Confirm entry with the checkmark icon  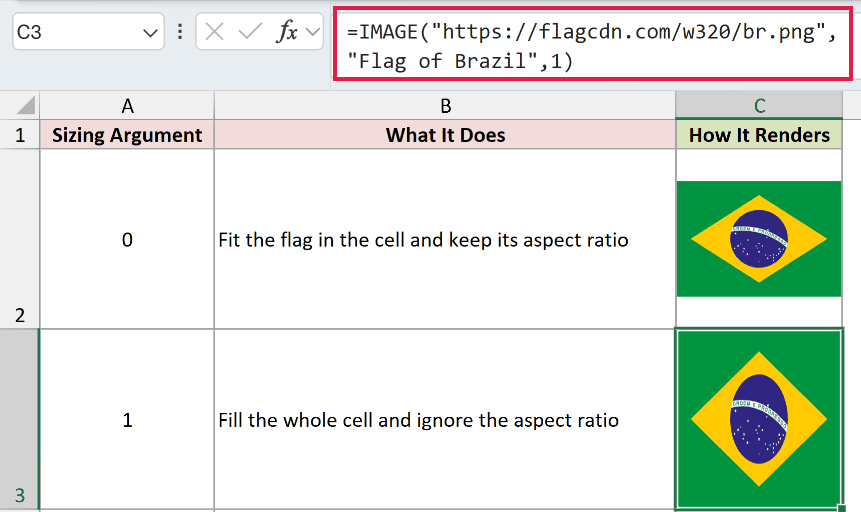click(x=250, y=32)
